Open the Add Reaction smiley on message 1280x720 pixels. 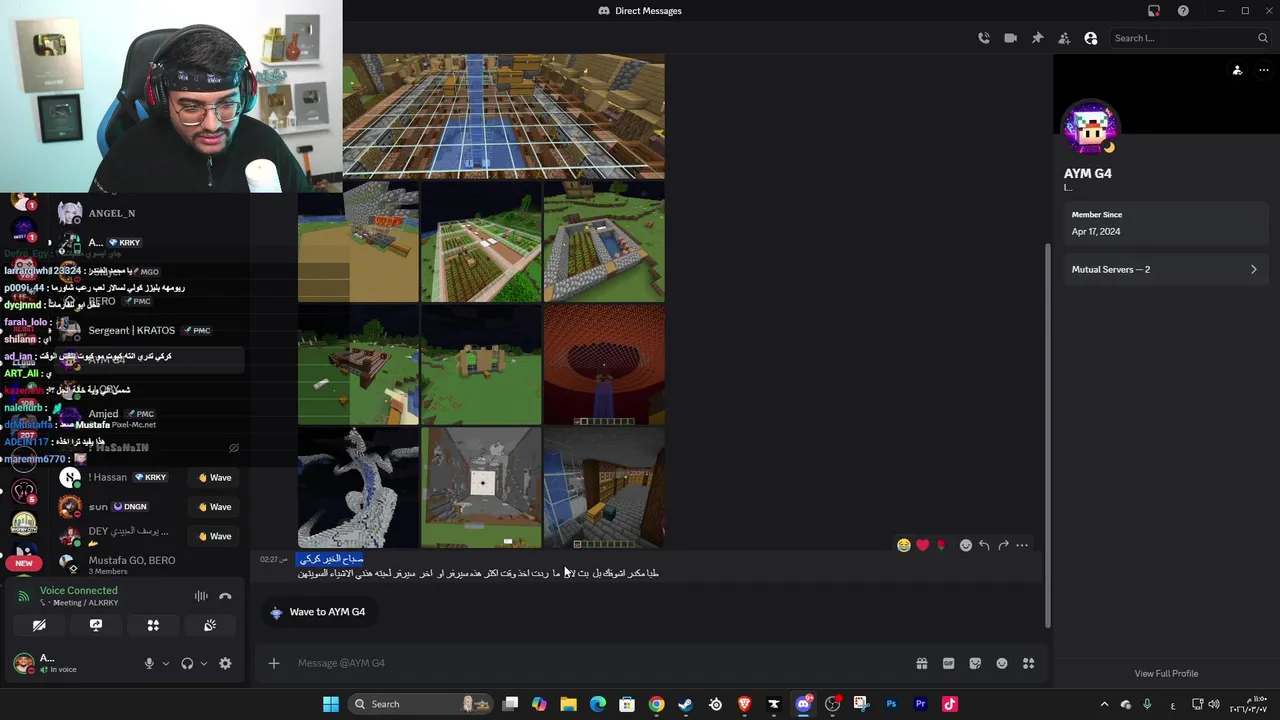click(x=965, y=545)
